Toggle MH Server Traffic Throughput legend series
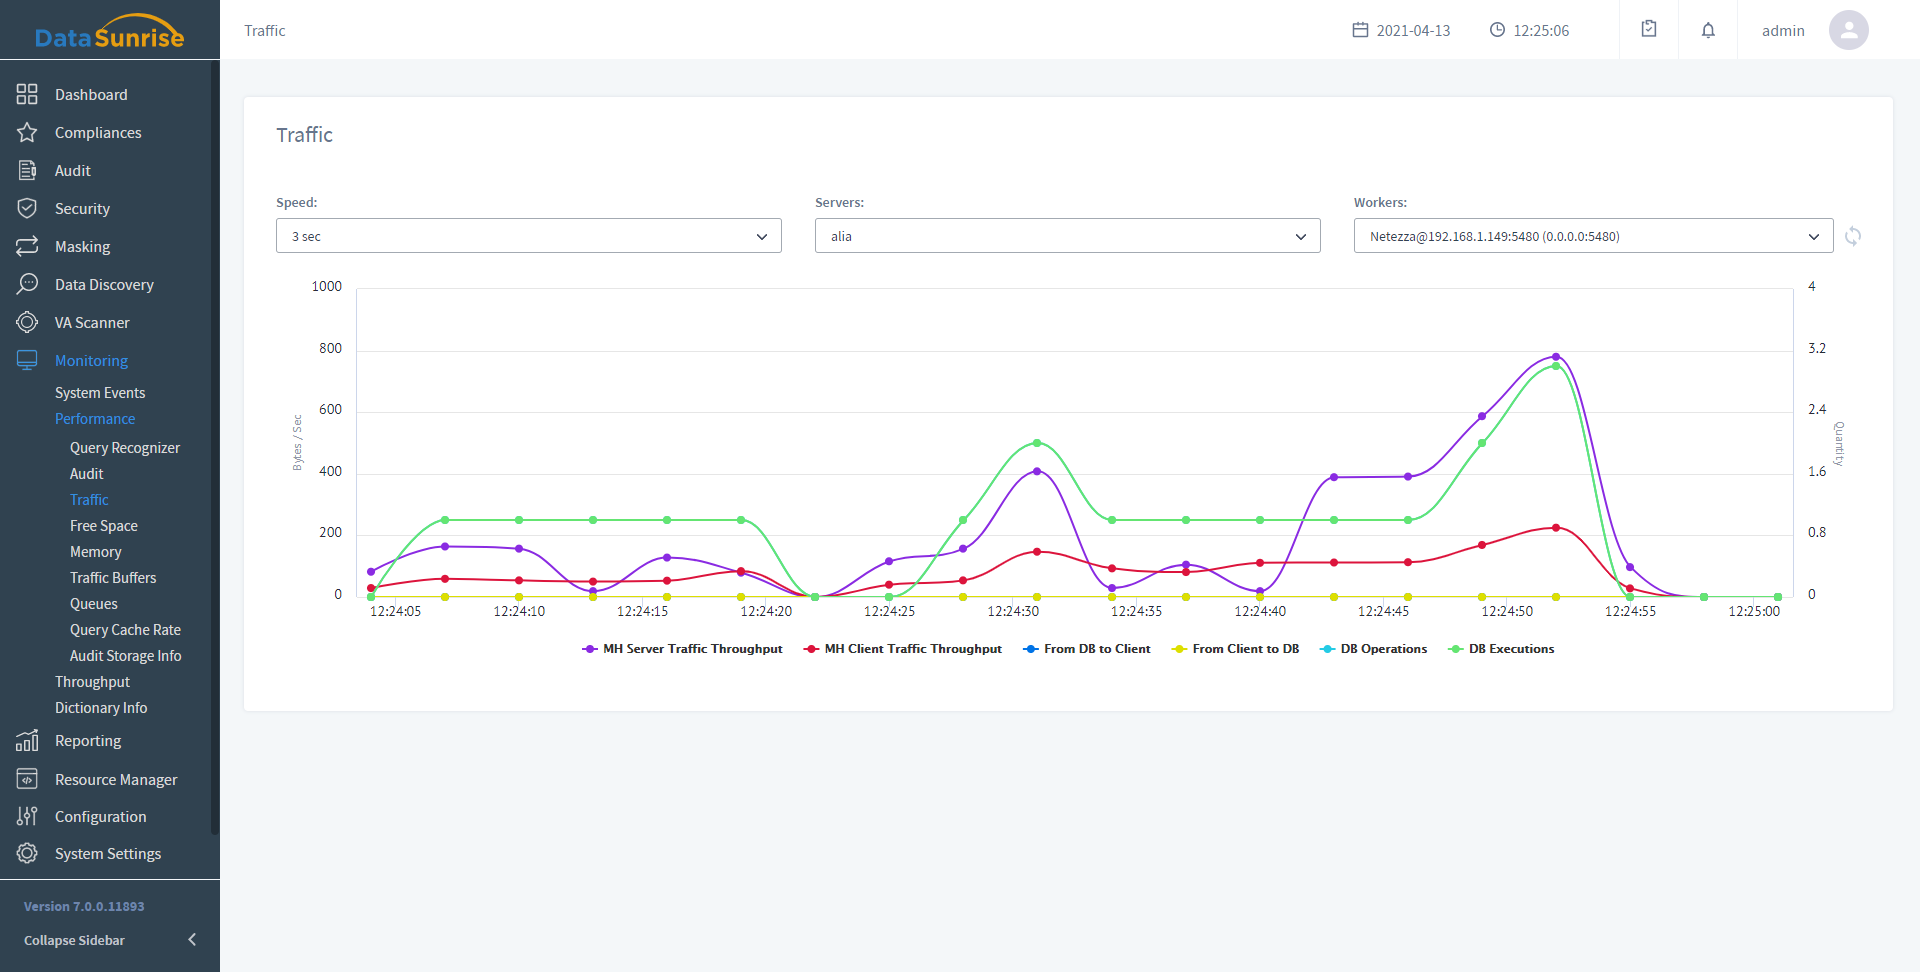The image size is (1920, 972). [x=682, y=649]
